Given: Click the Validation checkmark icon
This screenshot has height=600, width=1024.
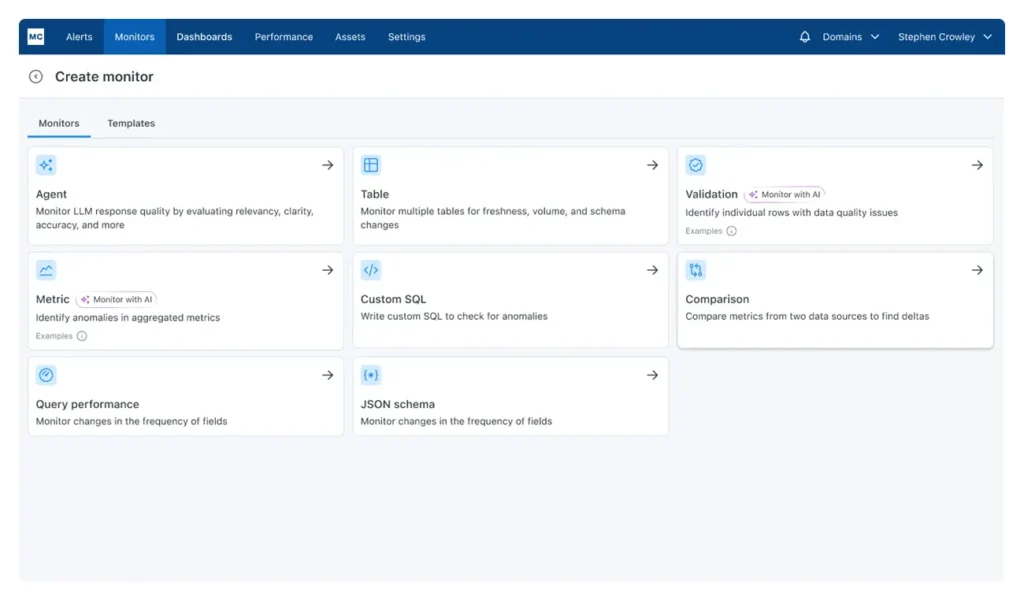Looking at the screenshot, I should [696, 165].
